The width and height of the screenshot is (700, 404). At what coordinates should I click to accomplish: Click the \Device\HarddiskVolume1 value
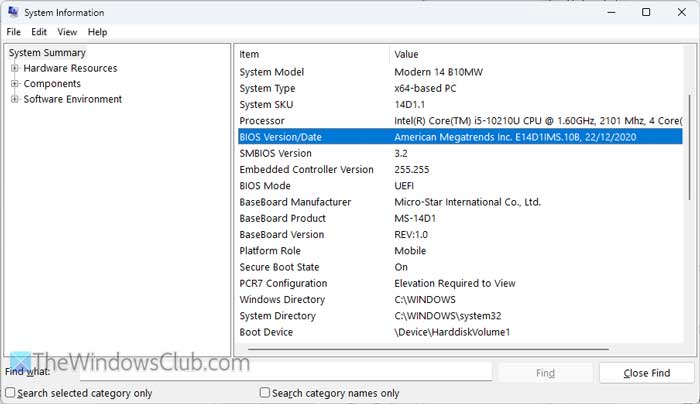[452, 332]
